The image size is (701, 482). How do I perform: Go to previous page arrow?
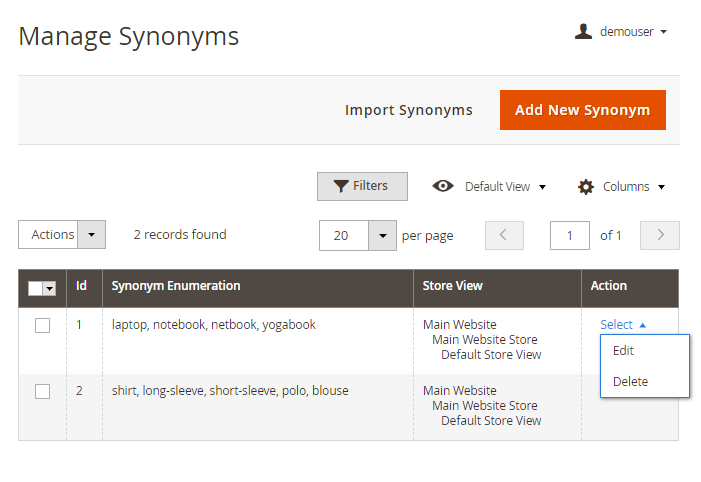504,236
